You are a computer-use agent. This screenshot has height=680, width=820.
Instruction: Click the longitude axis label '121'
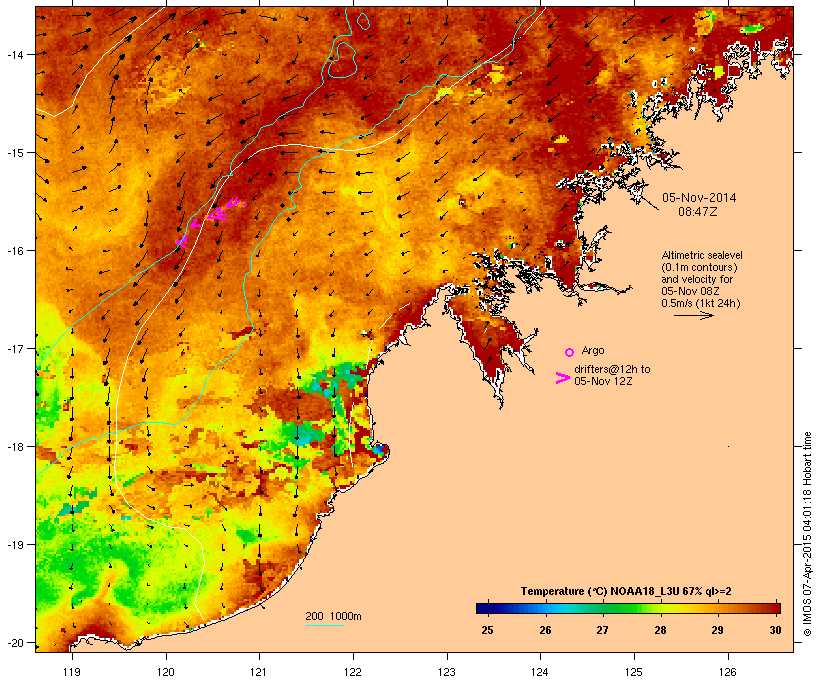259,672
